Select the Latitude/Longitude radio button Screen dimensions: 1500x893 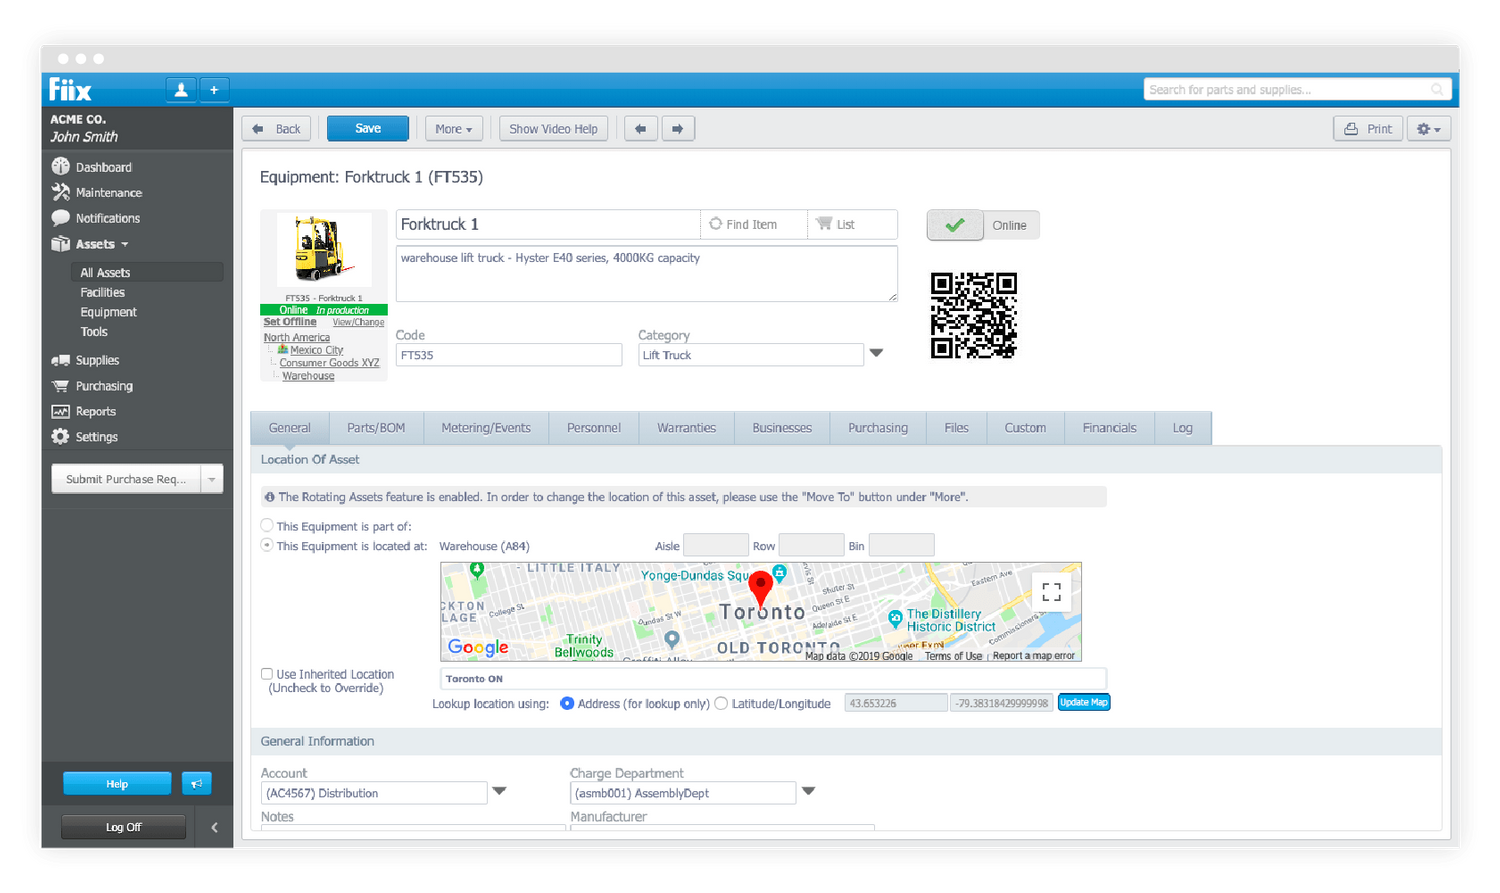pyautogui.click(x=721, y=703)
